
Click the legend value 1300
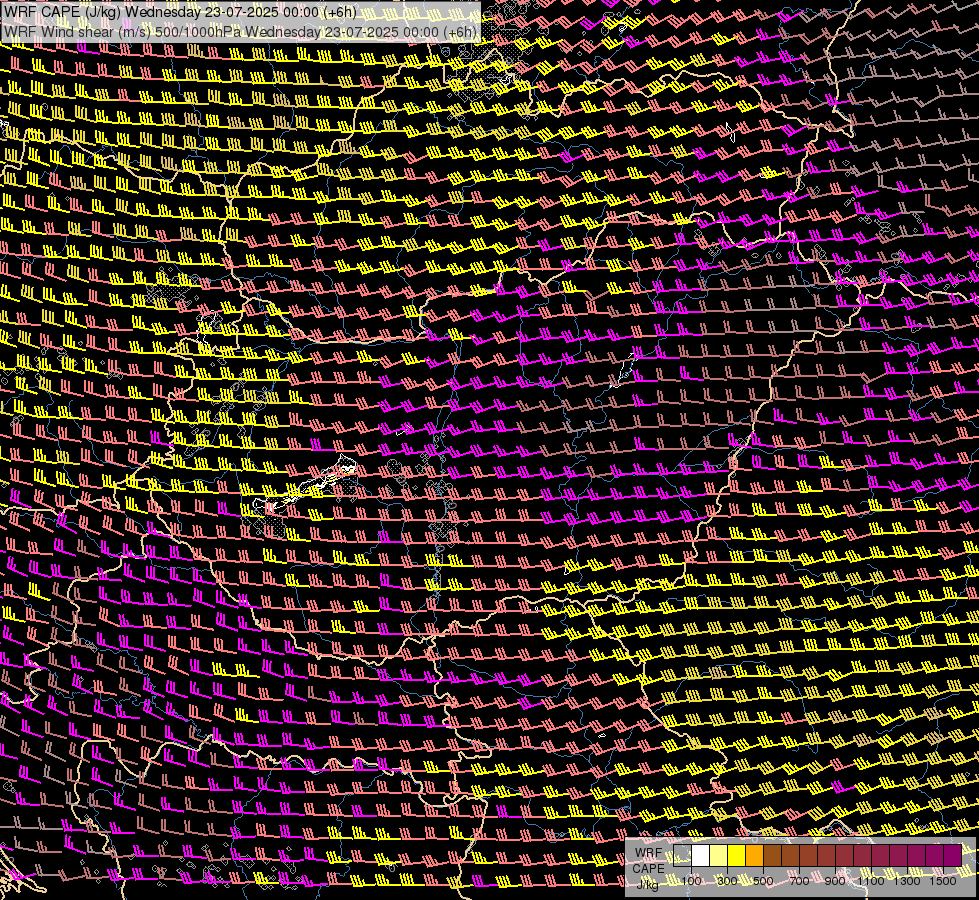907,881
